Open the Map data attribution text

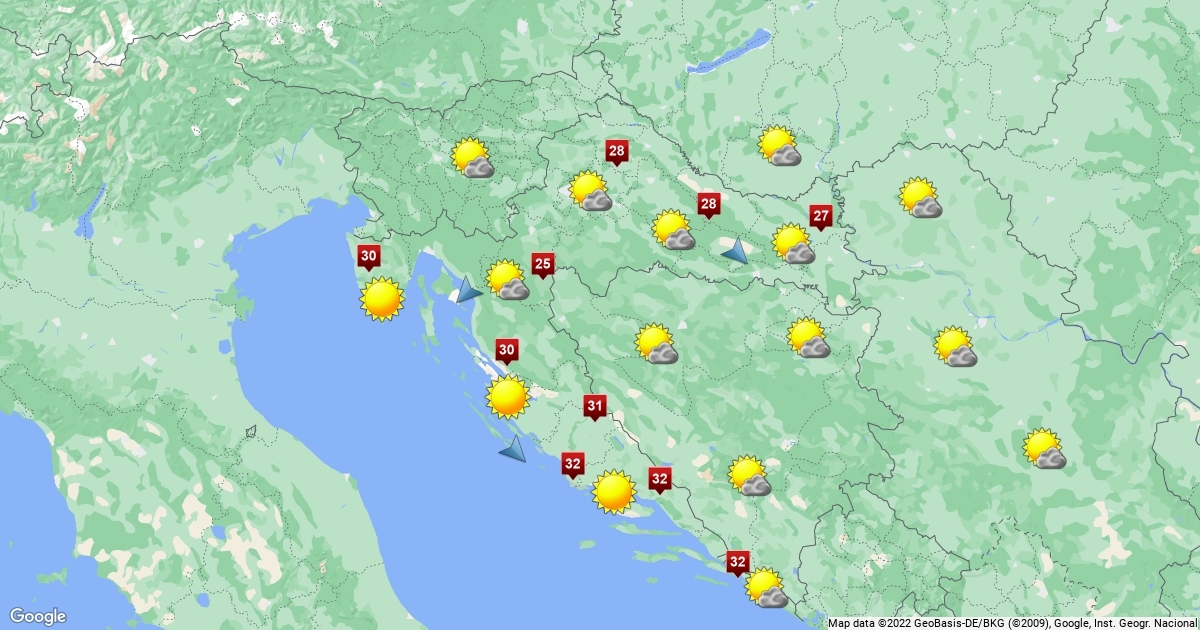[x=1012, y=622]
